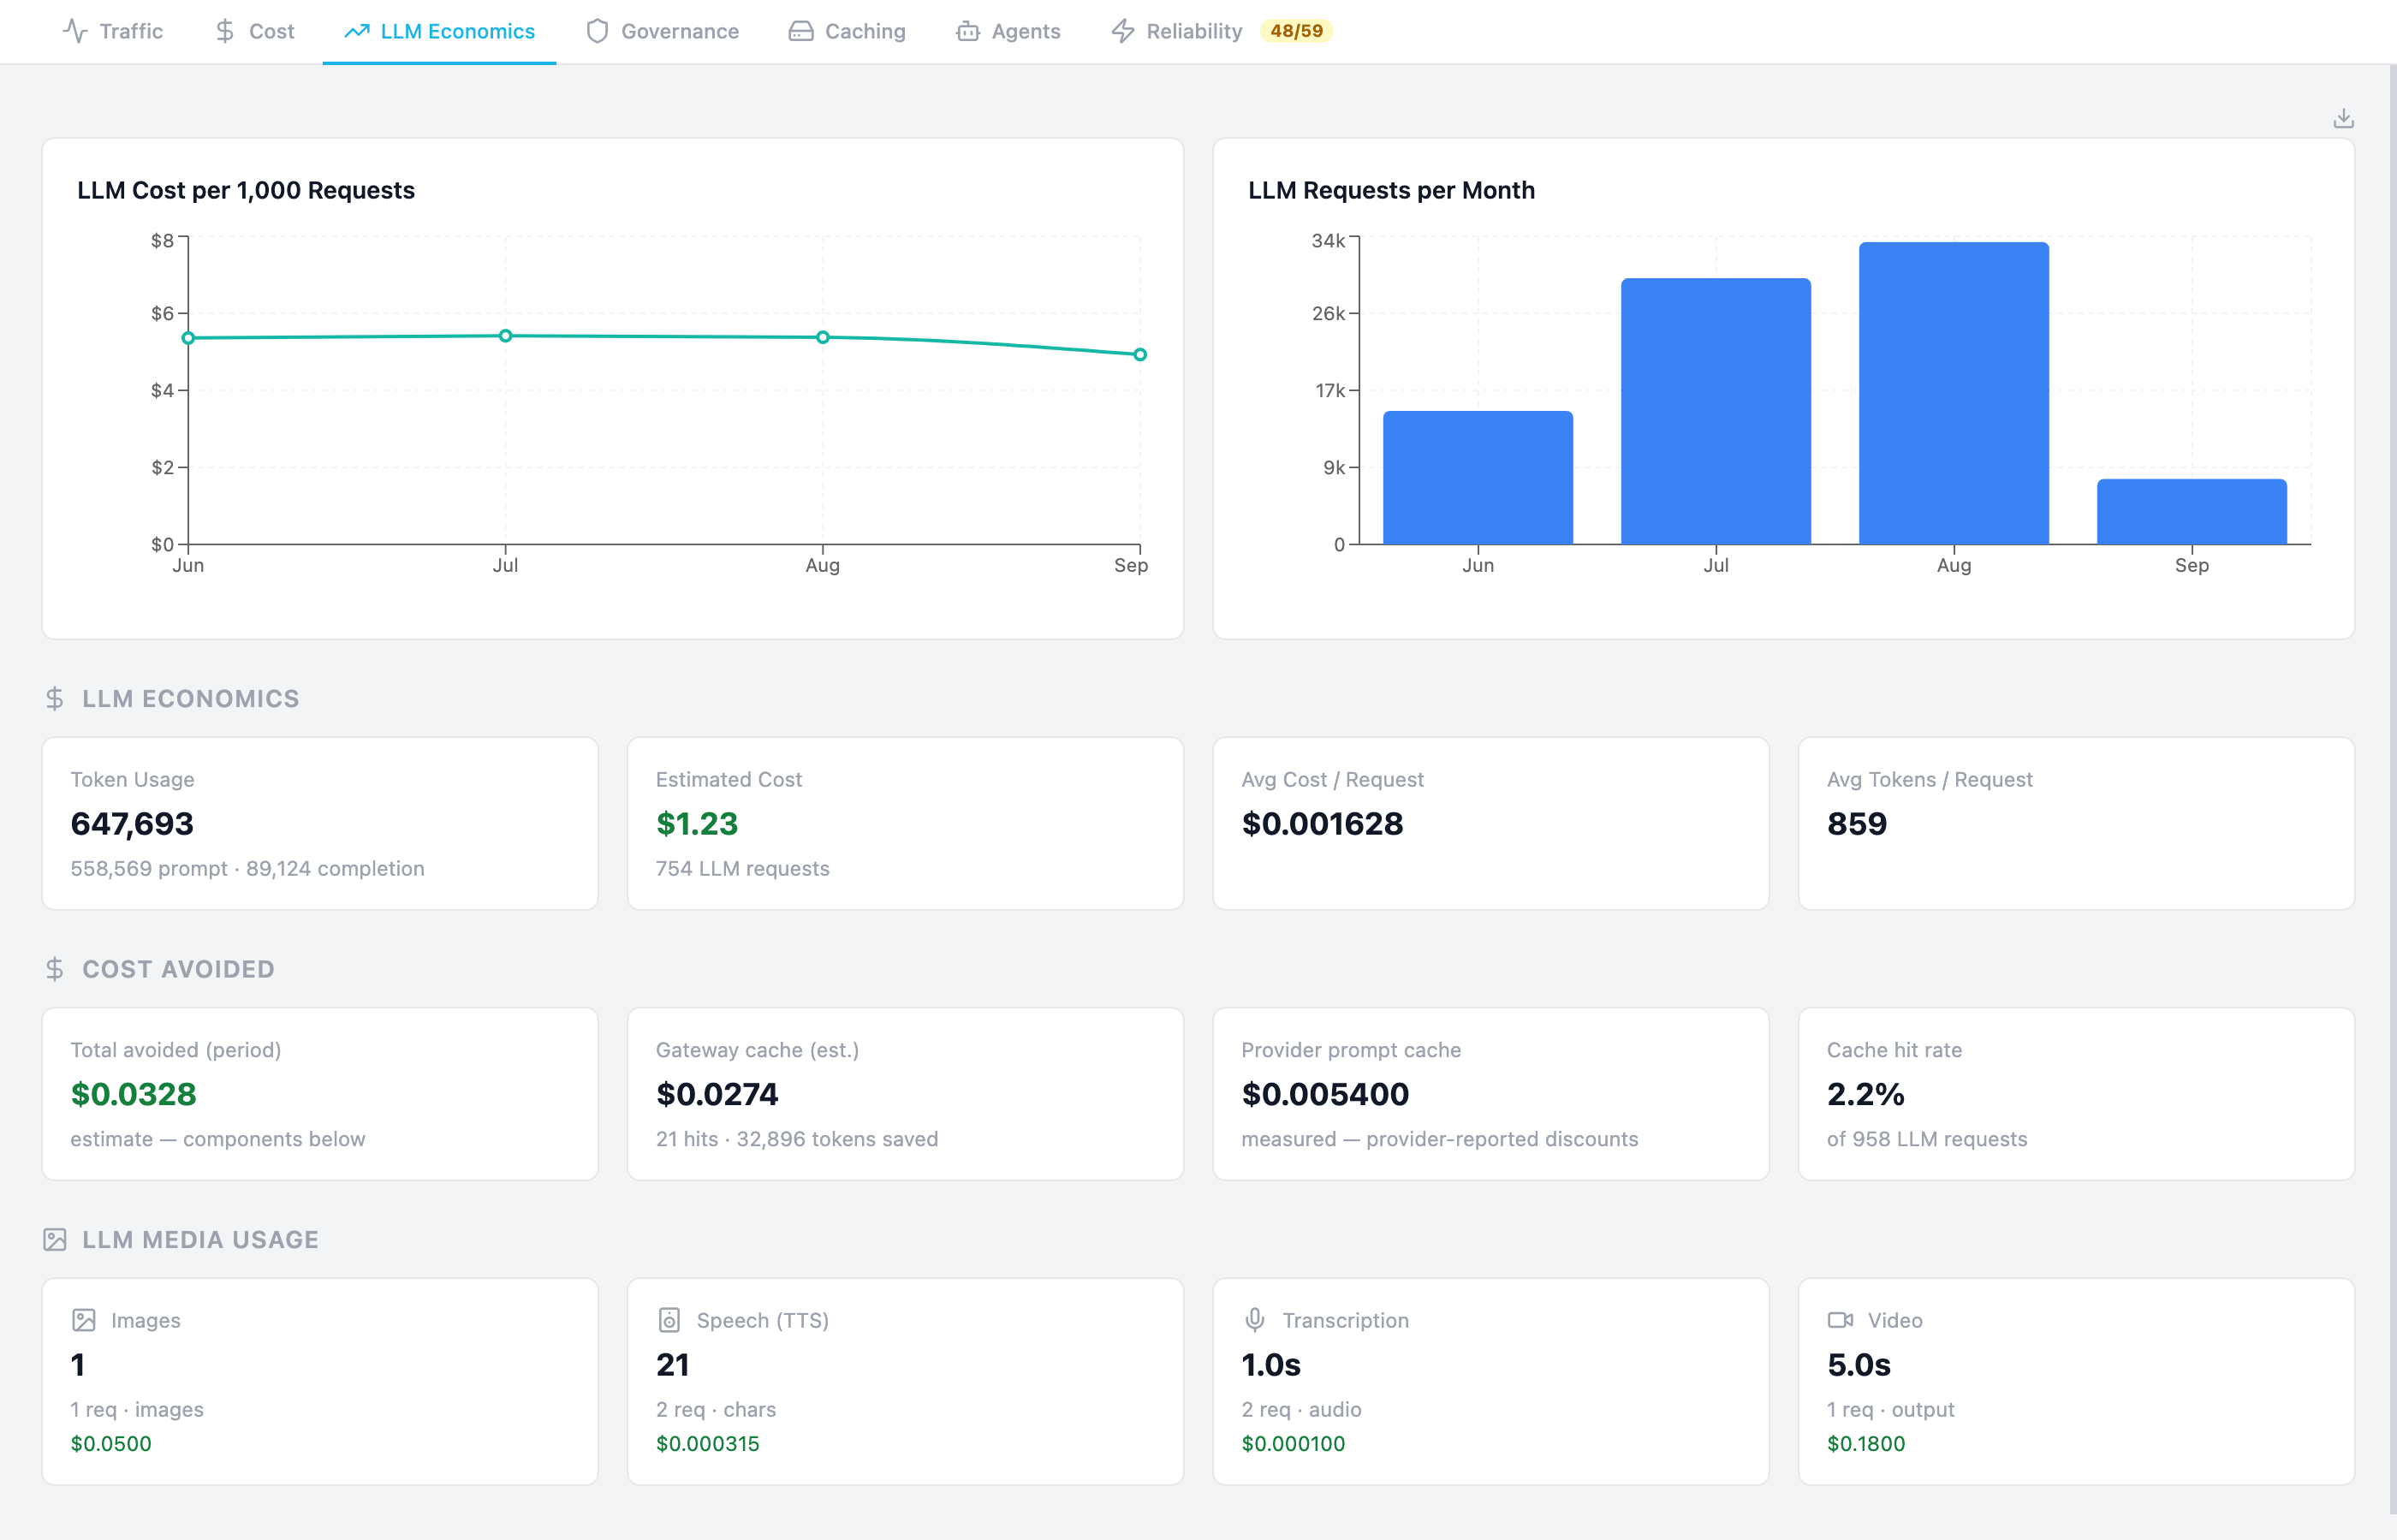Open the Agents tab

(1008, 31)
